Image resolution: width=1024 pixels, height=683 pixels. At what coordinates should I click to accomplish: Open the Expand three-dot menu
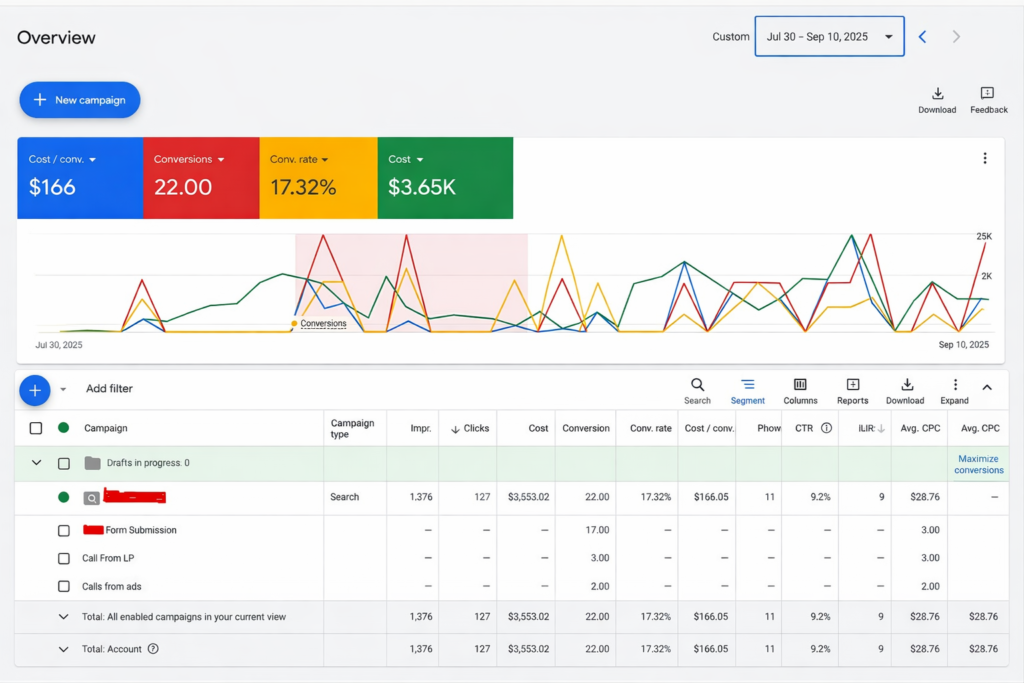955,385
